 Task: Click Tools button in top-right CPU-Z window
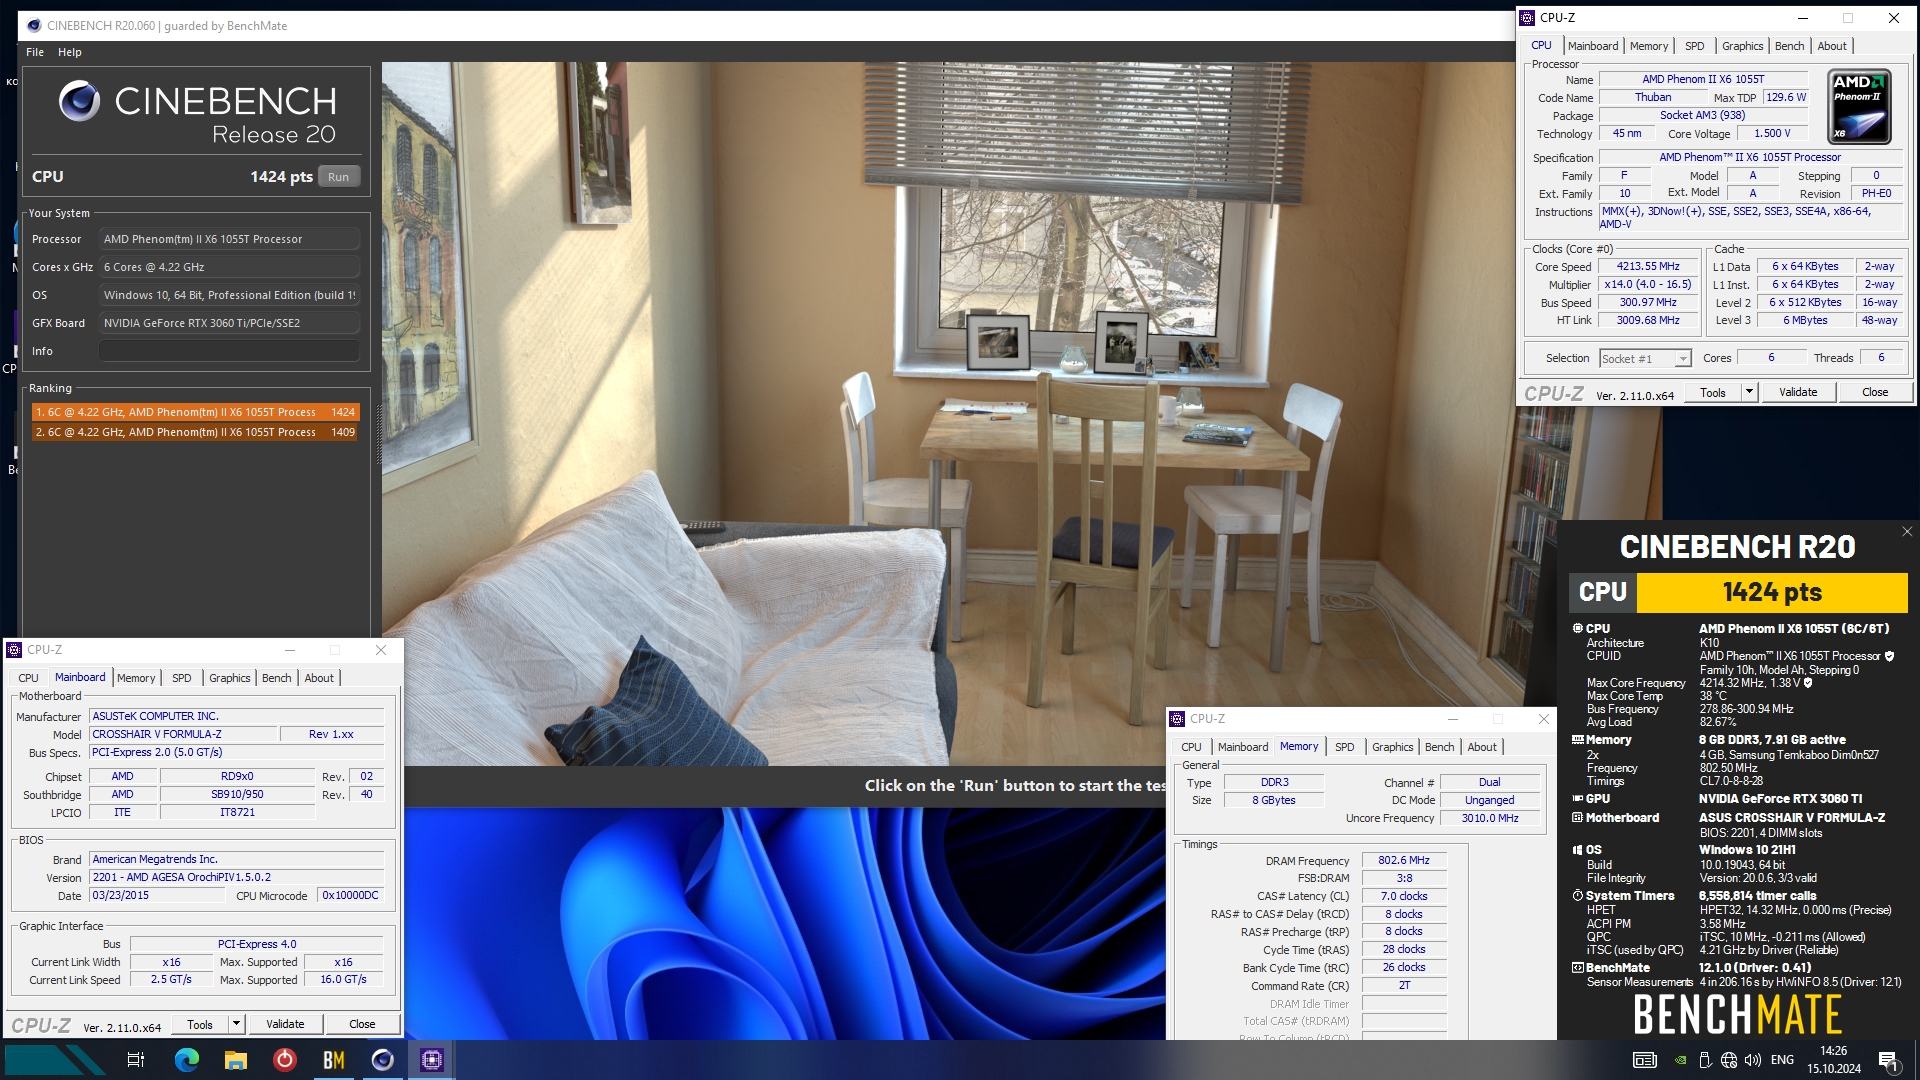(1713, 392)
